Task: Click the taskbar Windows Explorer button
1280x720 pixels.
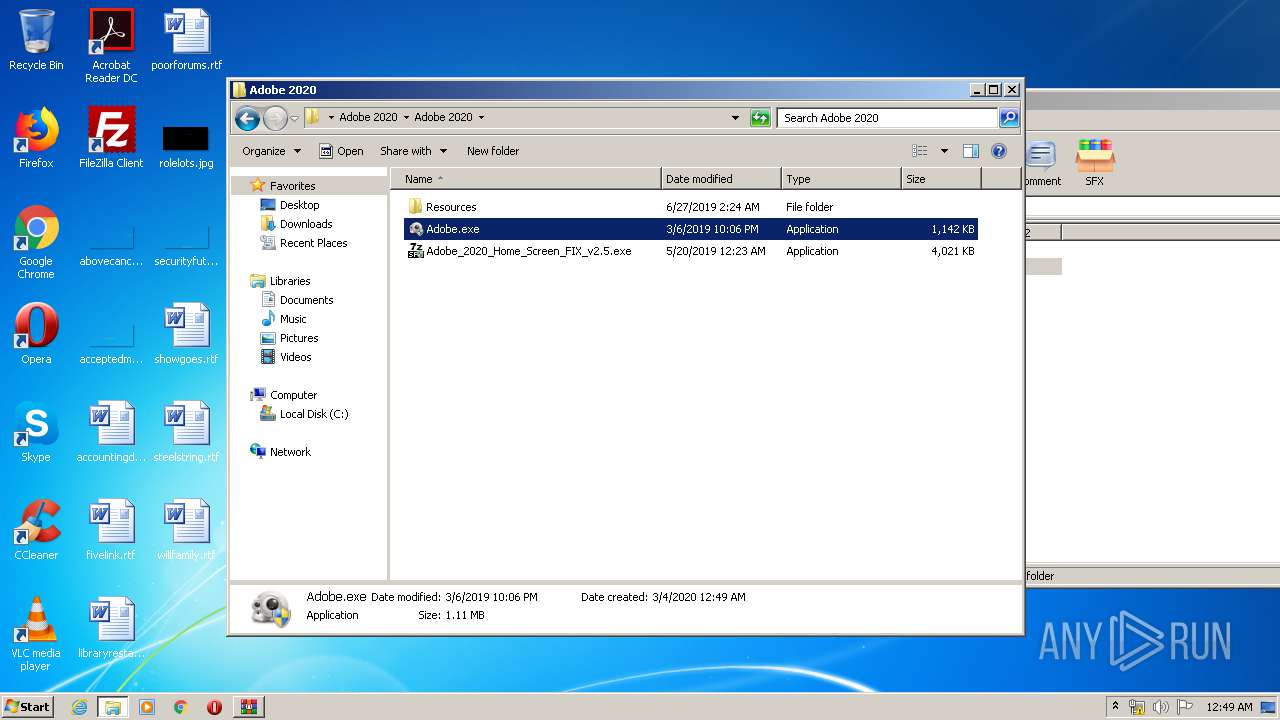Action: click(113, 707)
